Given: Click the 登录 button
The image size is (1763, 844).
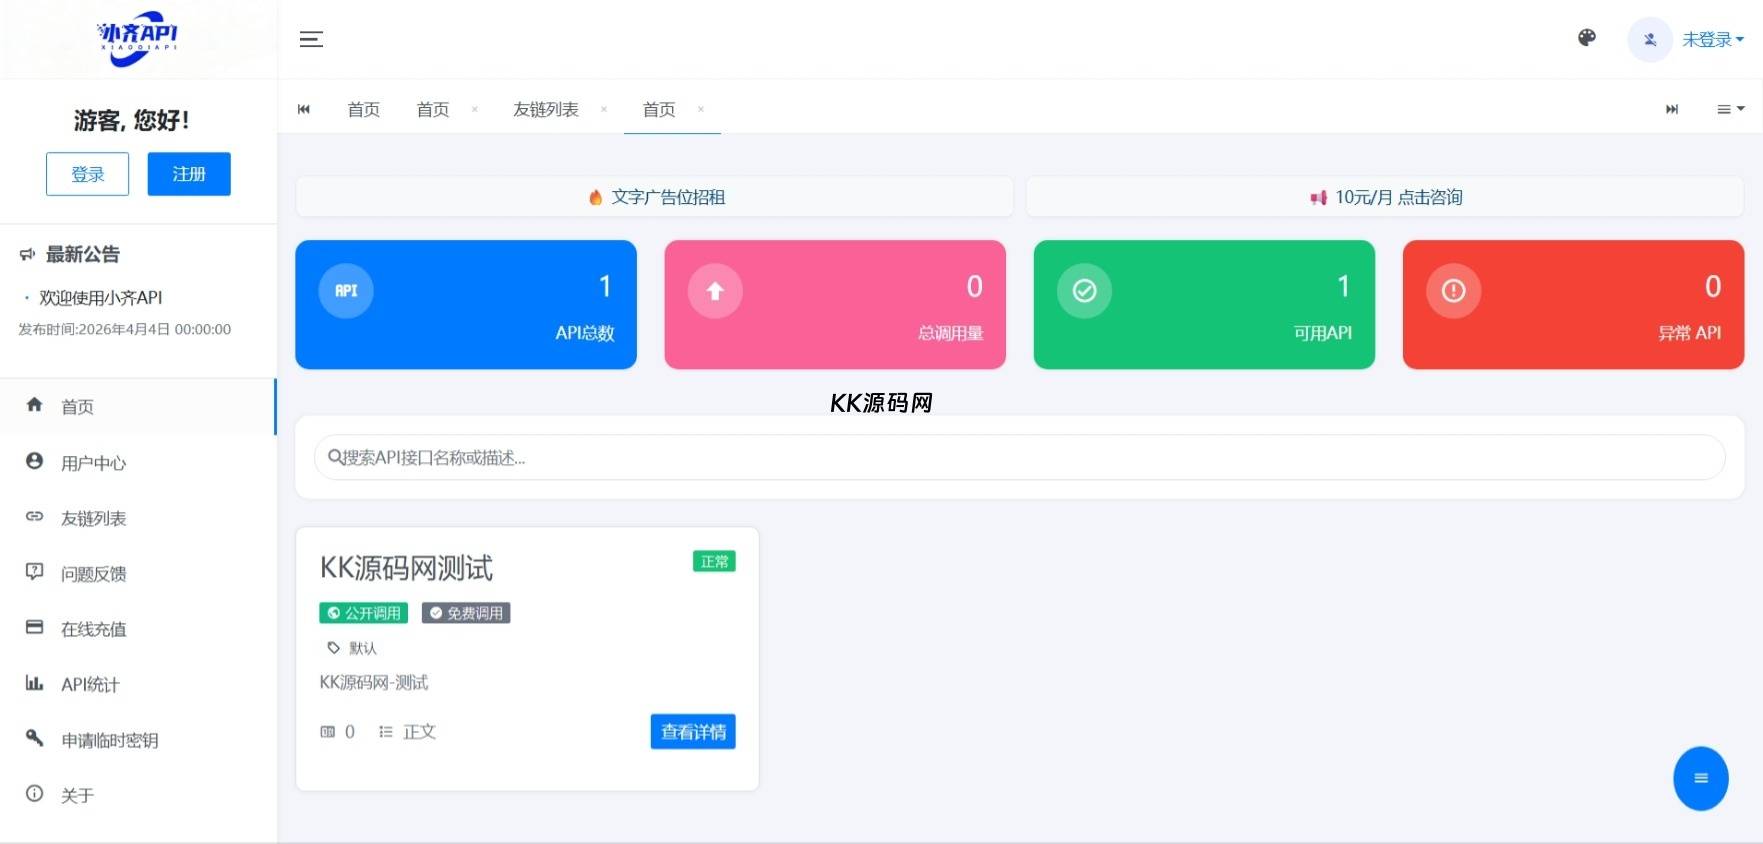Looking at the screenshot, I should click(x=88, y=174).
